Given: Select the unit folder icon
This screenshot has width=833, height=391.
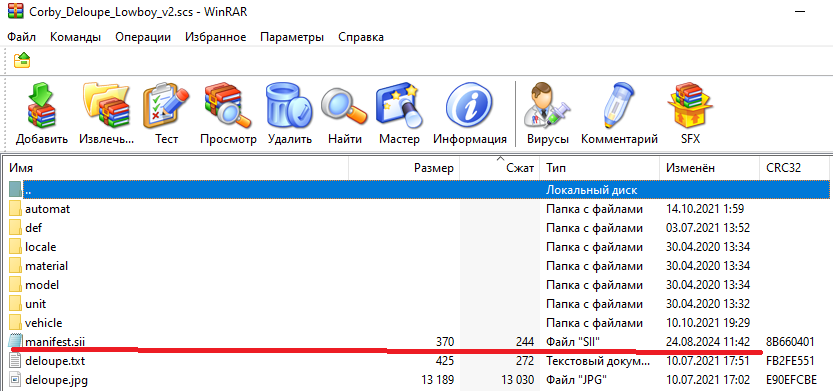Looking at the screenshot, I should [15, 304].
